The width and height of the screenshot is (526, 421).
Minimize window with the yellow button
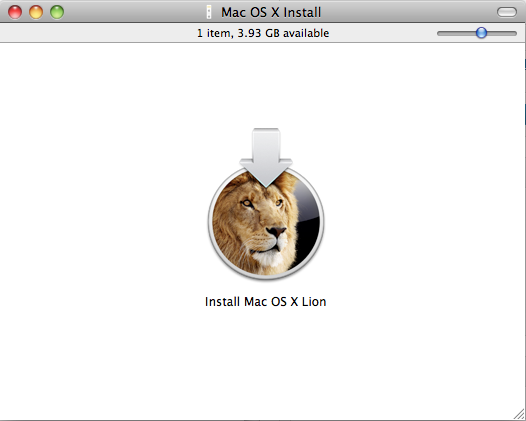point(36,12)
